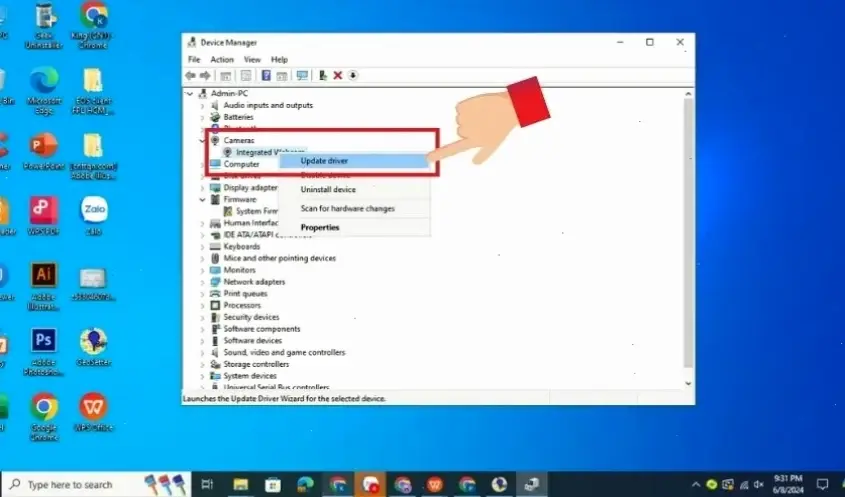The width and height of the screenshot is (845, 497).
Task: Click the red X Uninstall device toolbar icon
Action: pos(338,75)
